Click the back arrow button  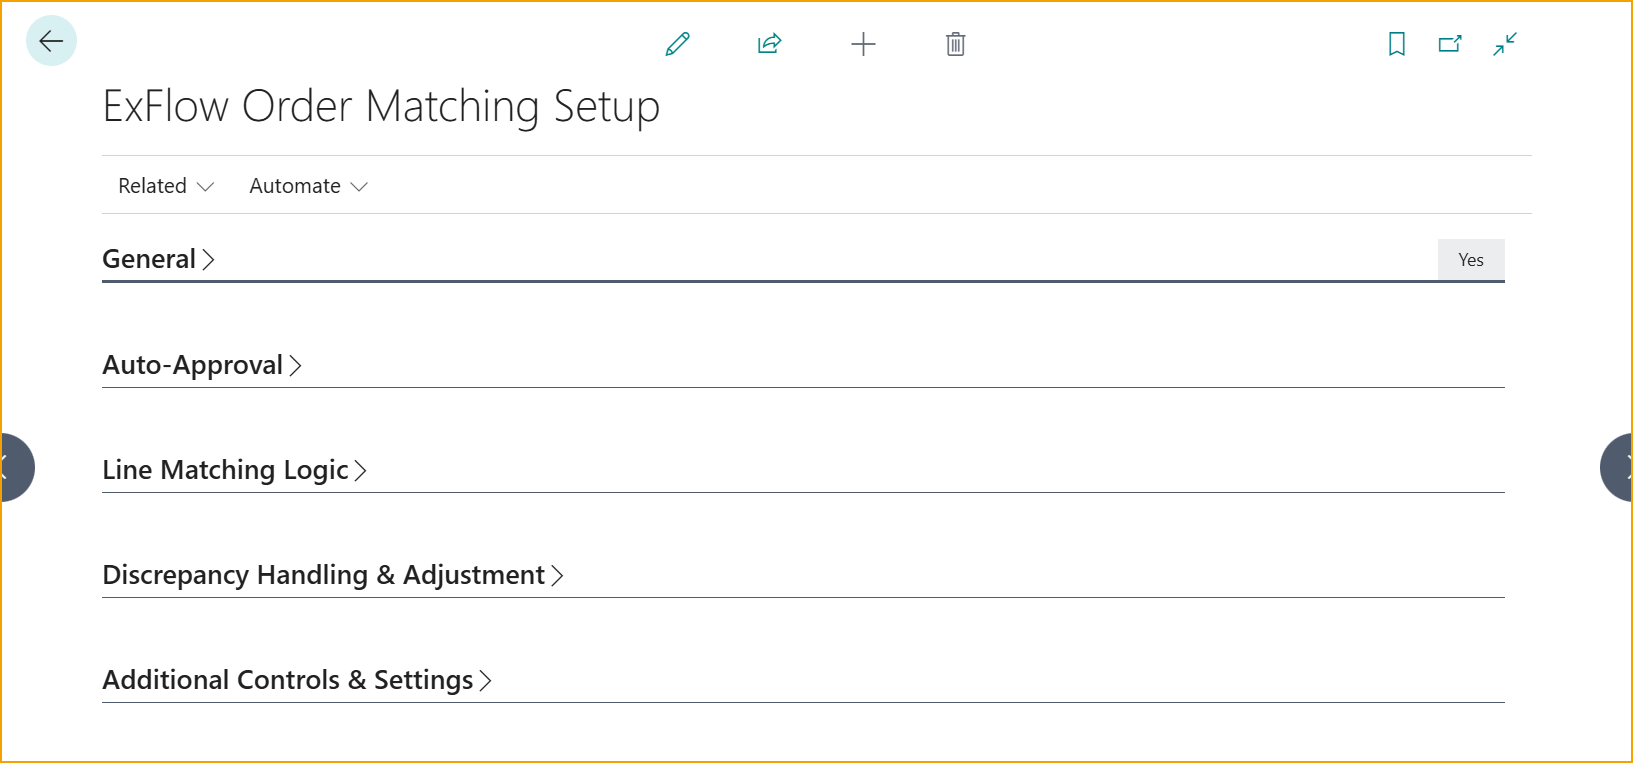click(51, 41)
